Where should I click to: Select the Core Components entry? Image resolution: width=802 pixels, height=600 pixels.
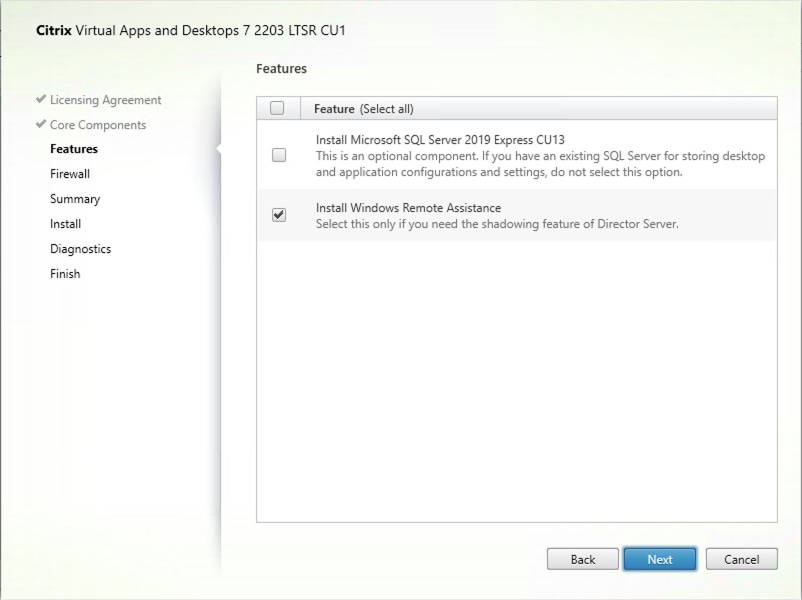click(x=100, y=124)
